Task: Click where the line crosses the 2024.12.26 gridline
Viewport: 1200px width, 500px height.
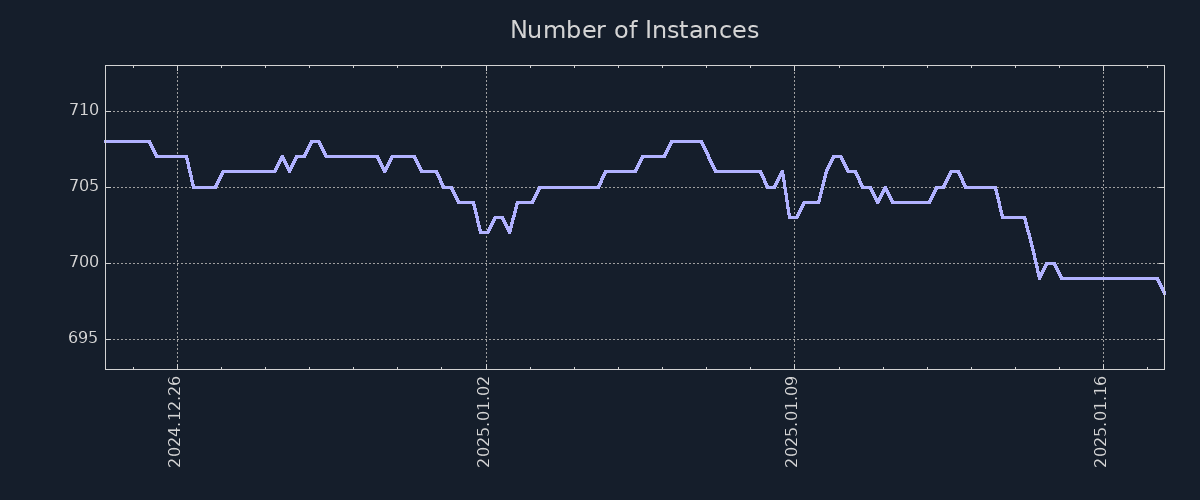Action: coord(177,156)
